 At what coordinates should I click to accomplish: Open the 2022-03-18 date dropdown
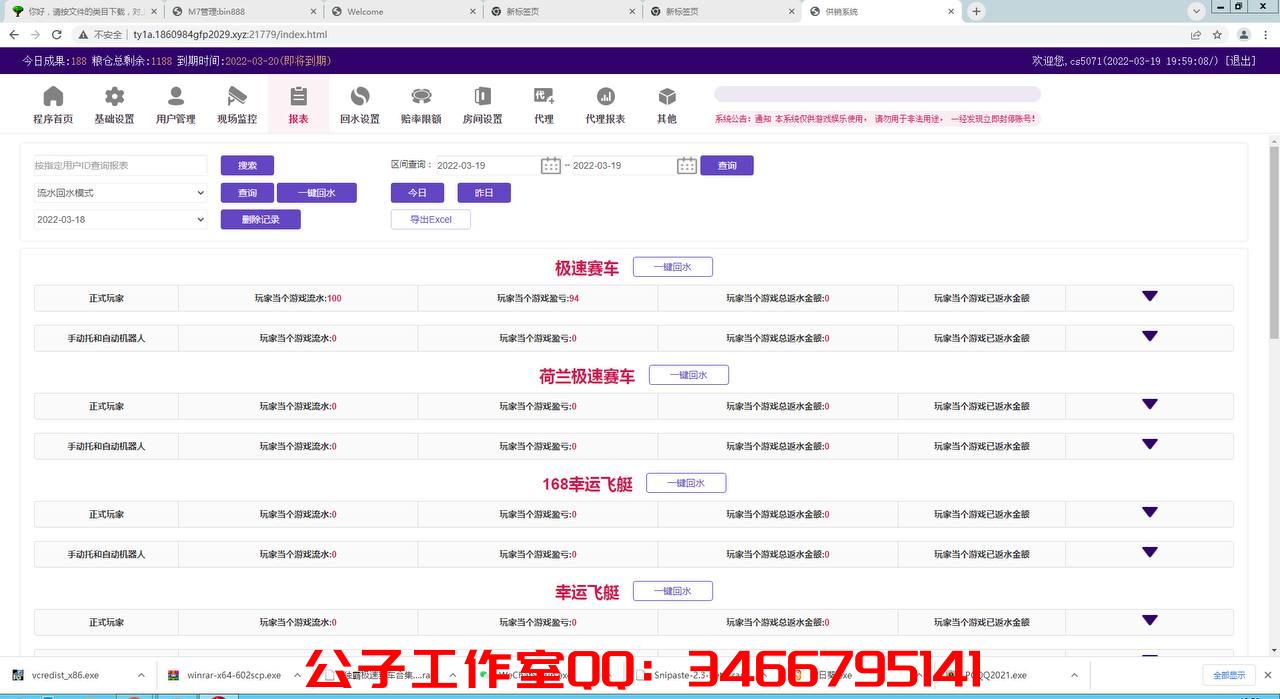tap(120, 219)
